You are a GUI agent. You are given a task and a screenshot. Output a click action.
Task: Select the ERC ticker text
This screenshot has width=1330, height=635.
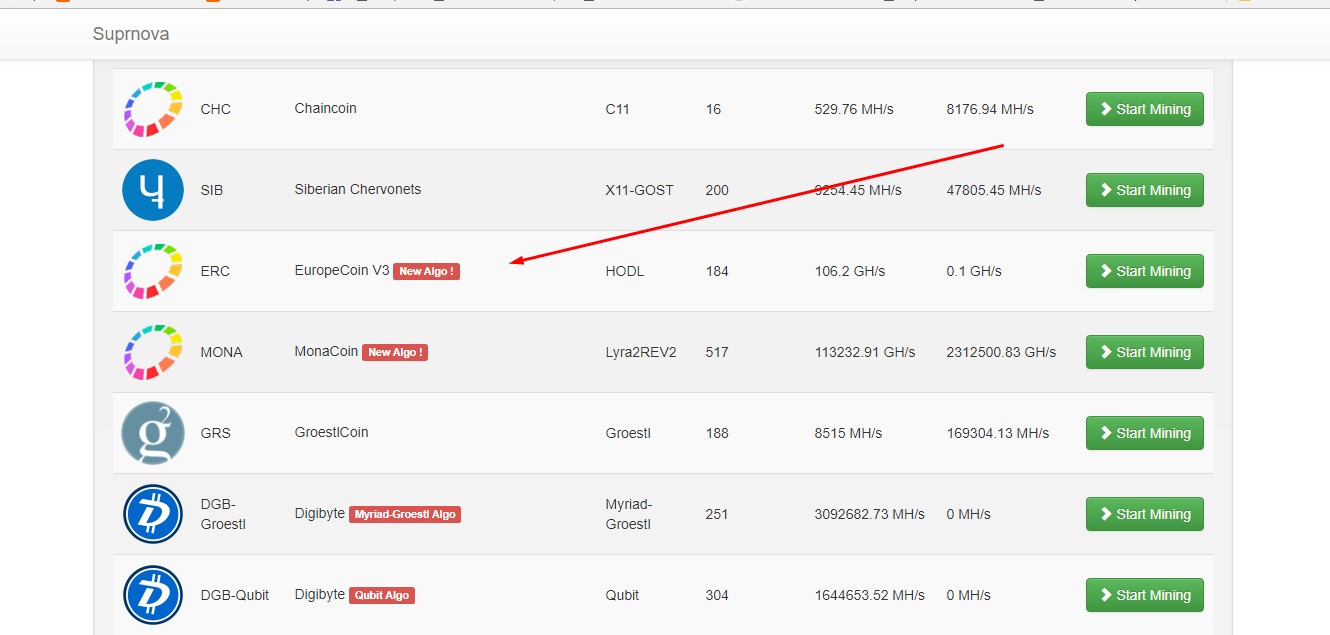coord(216,271)
